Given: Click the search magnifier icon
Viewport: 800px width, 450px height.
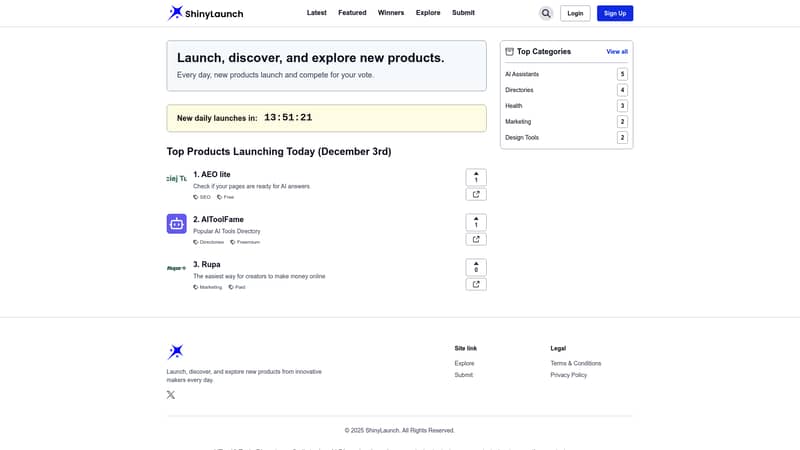Looking at the screenshot, I should (546, 13).
